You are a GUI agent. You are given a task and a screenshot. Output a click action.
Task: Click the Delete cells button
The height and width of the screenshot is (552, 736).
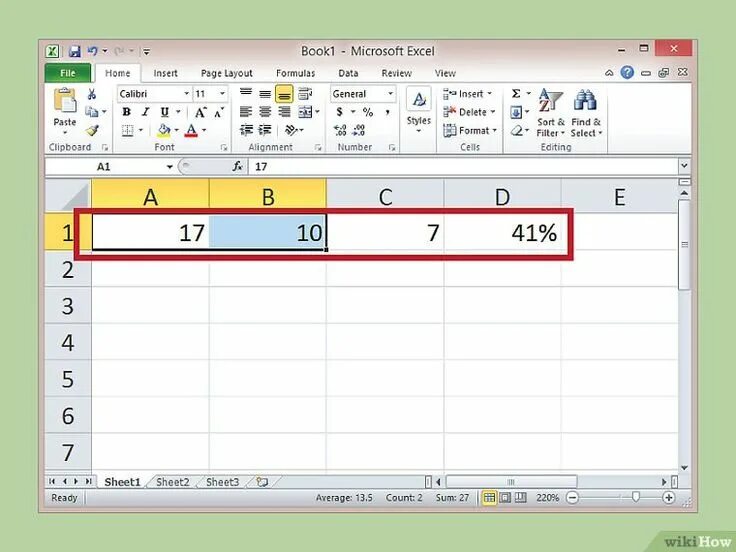pos(469,112)
